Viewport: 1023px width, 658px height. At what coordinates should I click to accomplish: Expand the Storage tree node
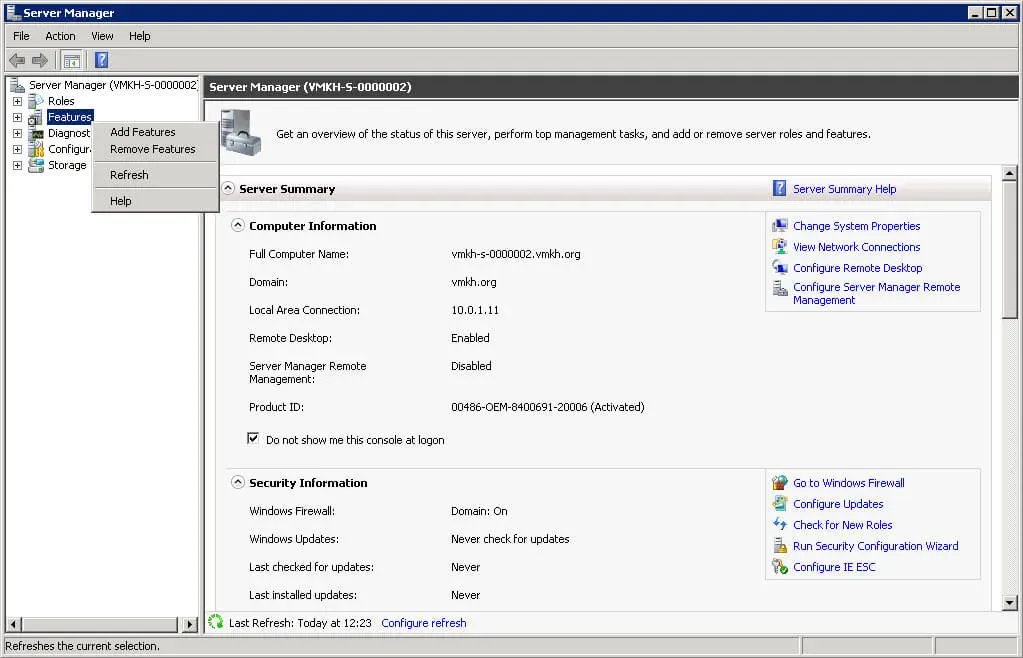point(18,166)
